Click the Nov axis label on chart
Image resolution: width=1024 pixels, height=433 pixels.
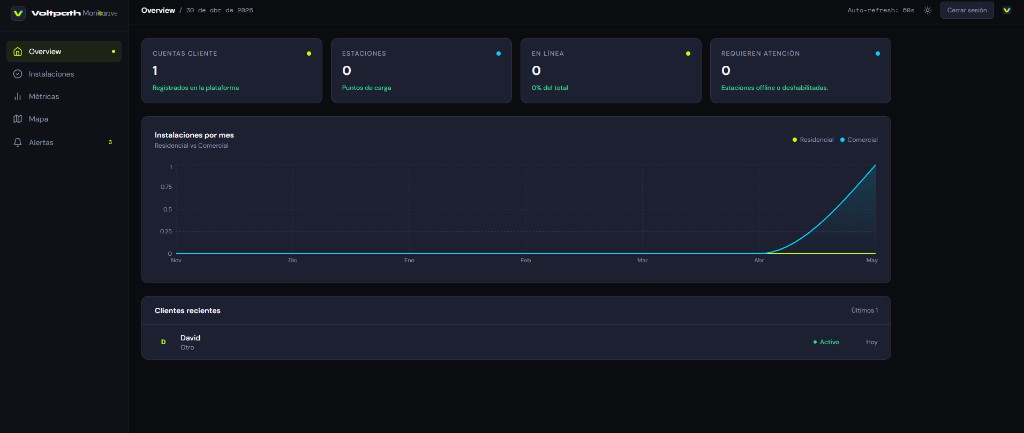176,261
